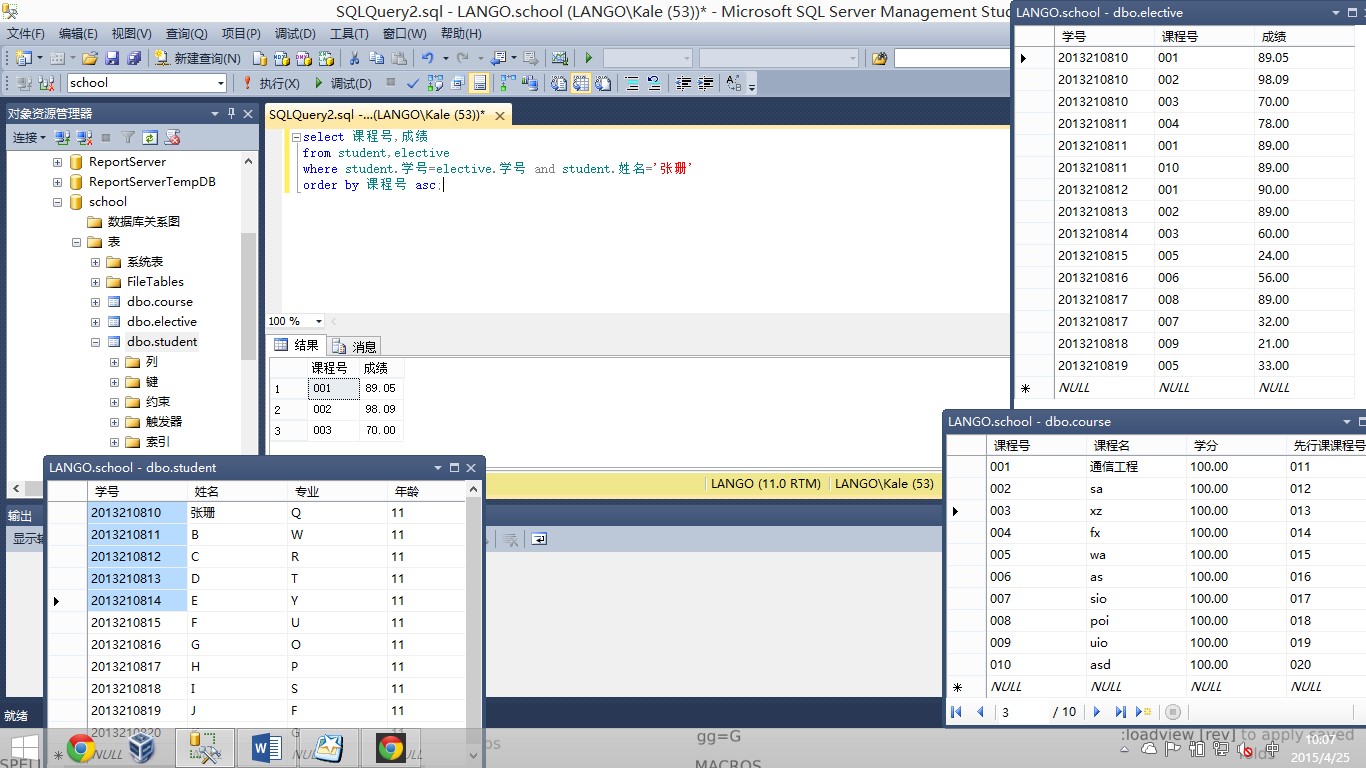The image size is (1366, 768).
Task: Select the 数据库关系图 tree item
Action: [x=144, y=222]
